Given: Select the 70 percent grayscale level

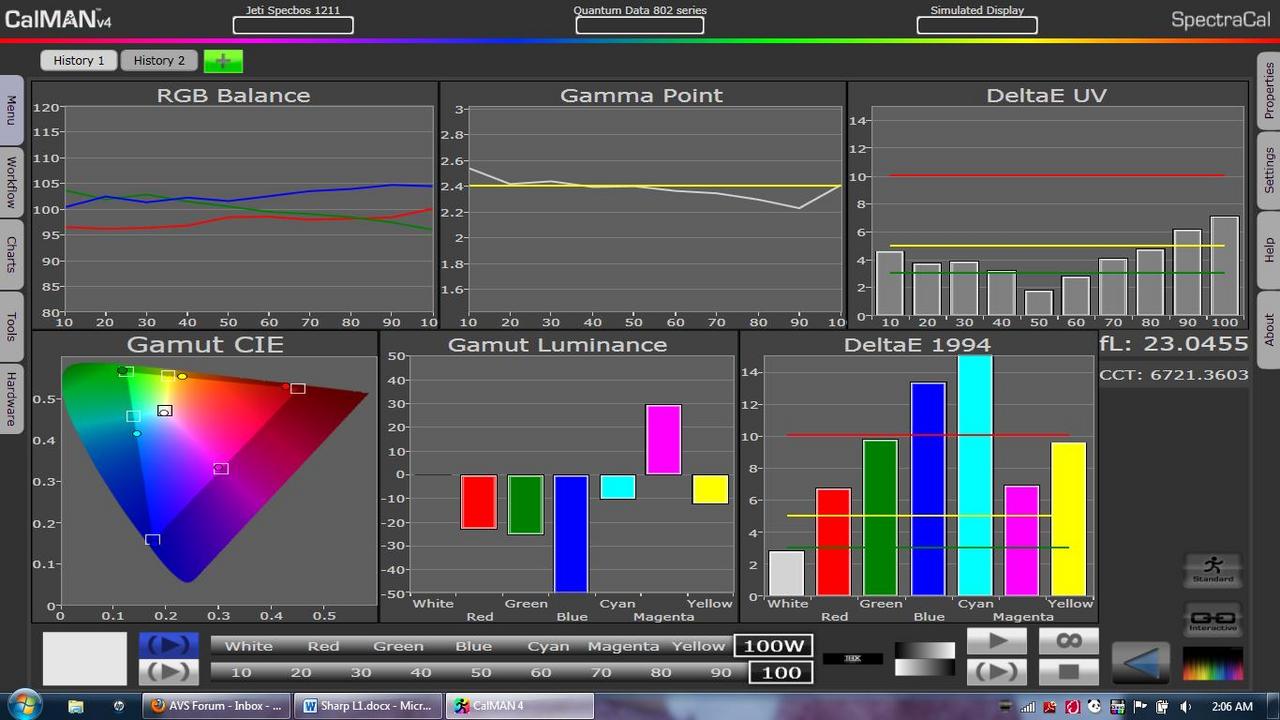Looking at the screenshot, I should [601, 672].
